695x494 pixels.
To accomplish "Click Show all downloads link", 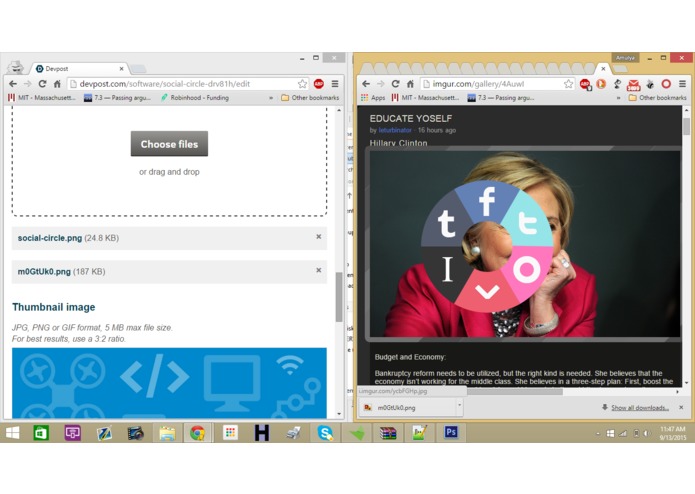I will 640,408.
